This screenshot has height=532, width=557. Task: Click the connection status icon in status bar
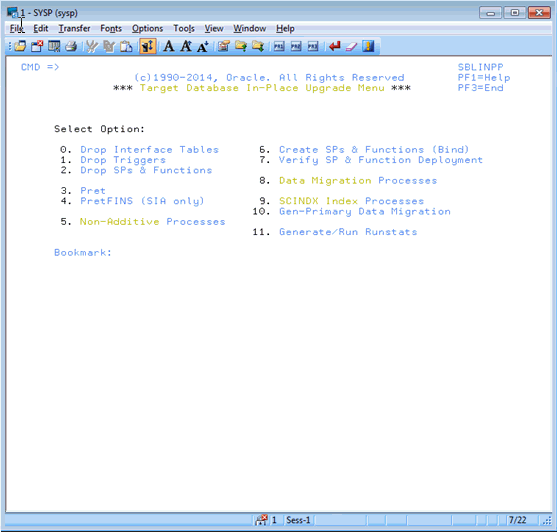[261, 520]
